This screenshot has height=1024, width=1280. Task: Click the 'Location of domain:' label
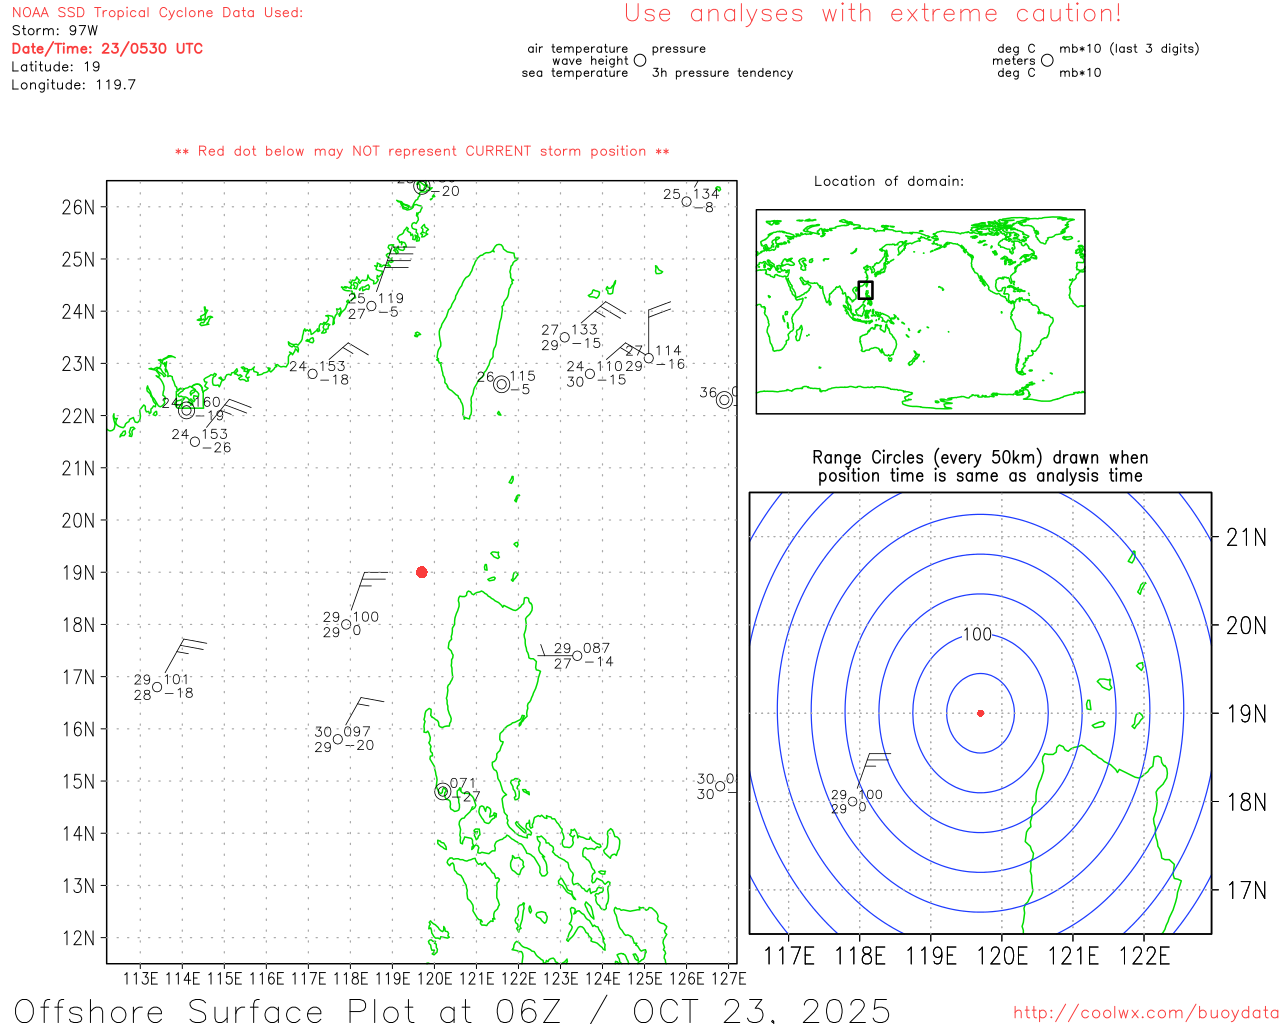pyautogui.click(x=889, y=181)
